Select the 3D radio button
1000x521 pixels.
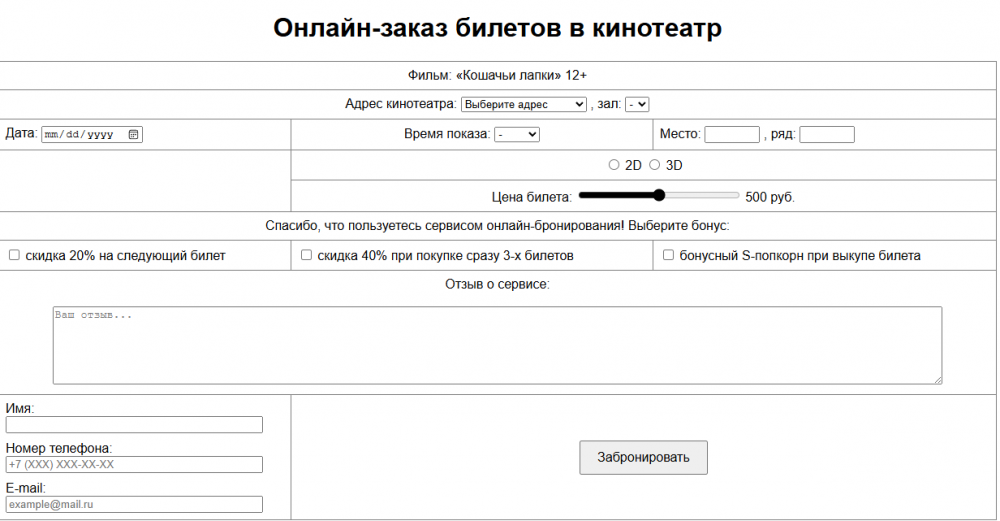pyautogui.click(x=654, y=165)
